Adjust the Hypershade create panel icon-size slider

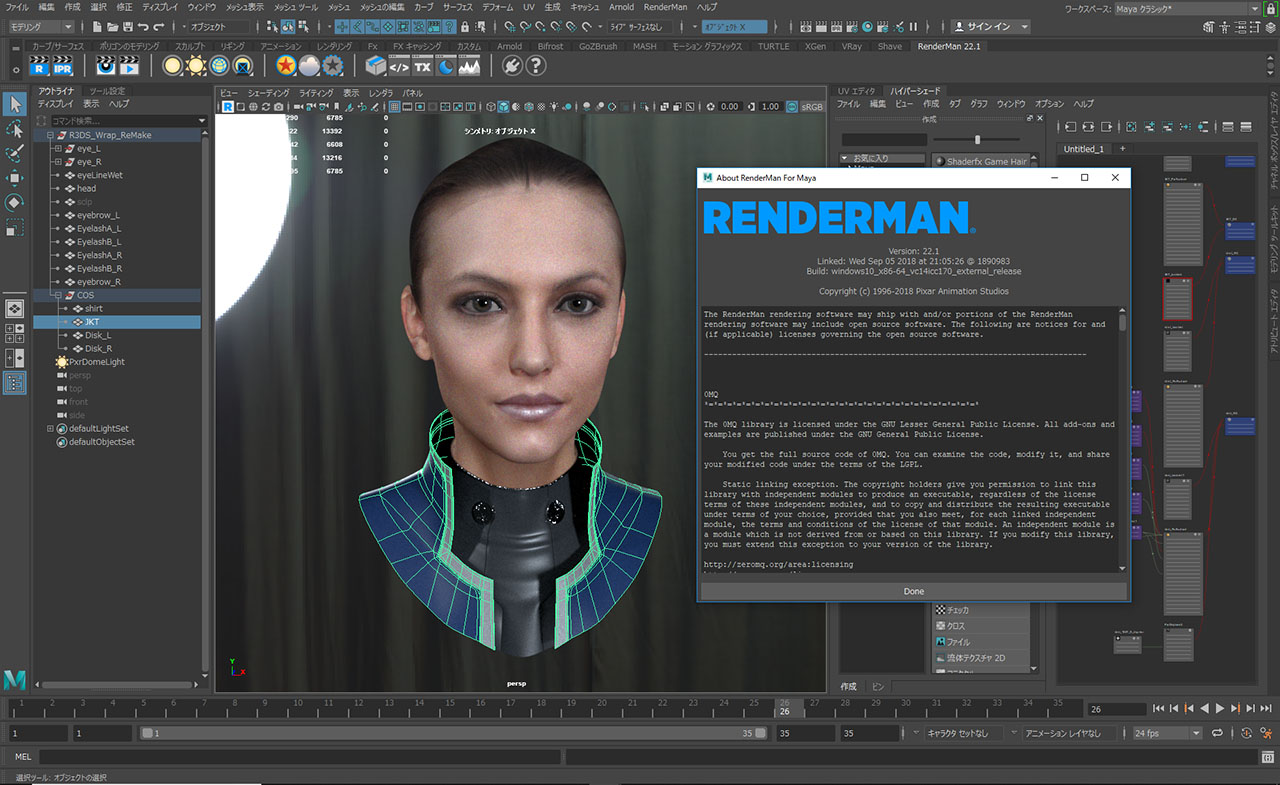(977, 140)
